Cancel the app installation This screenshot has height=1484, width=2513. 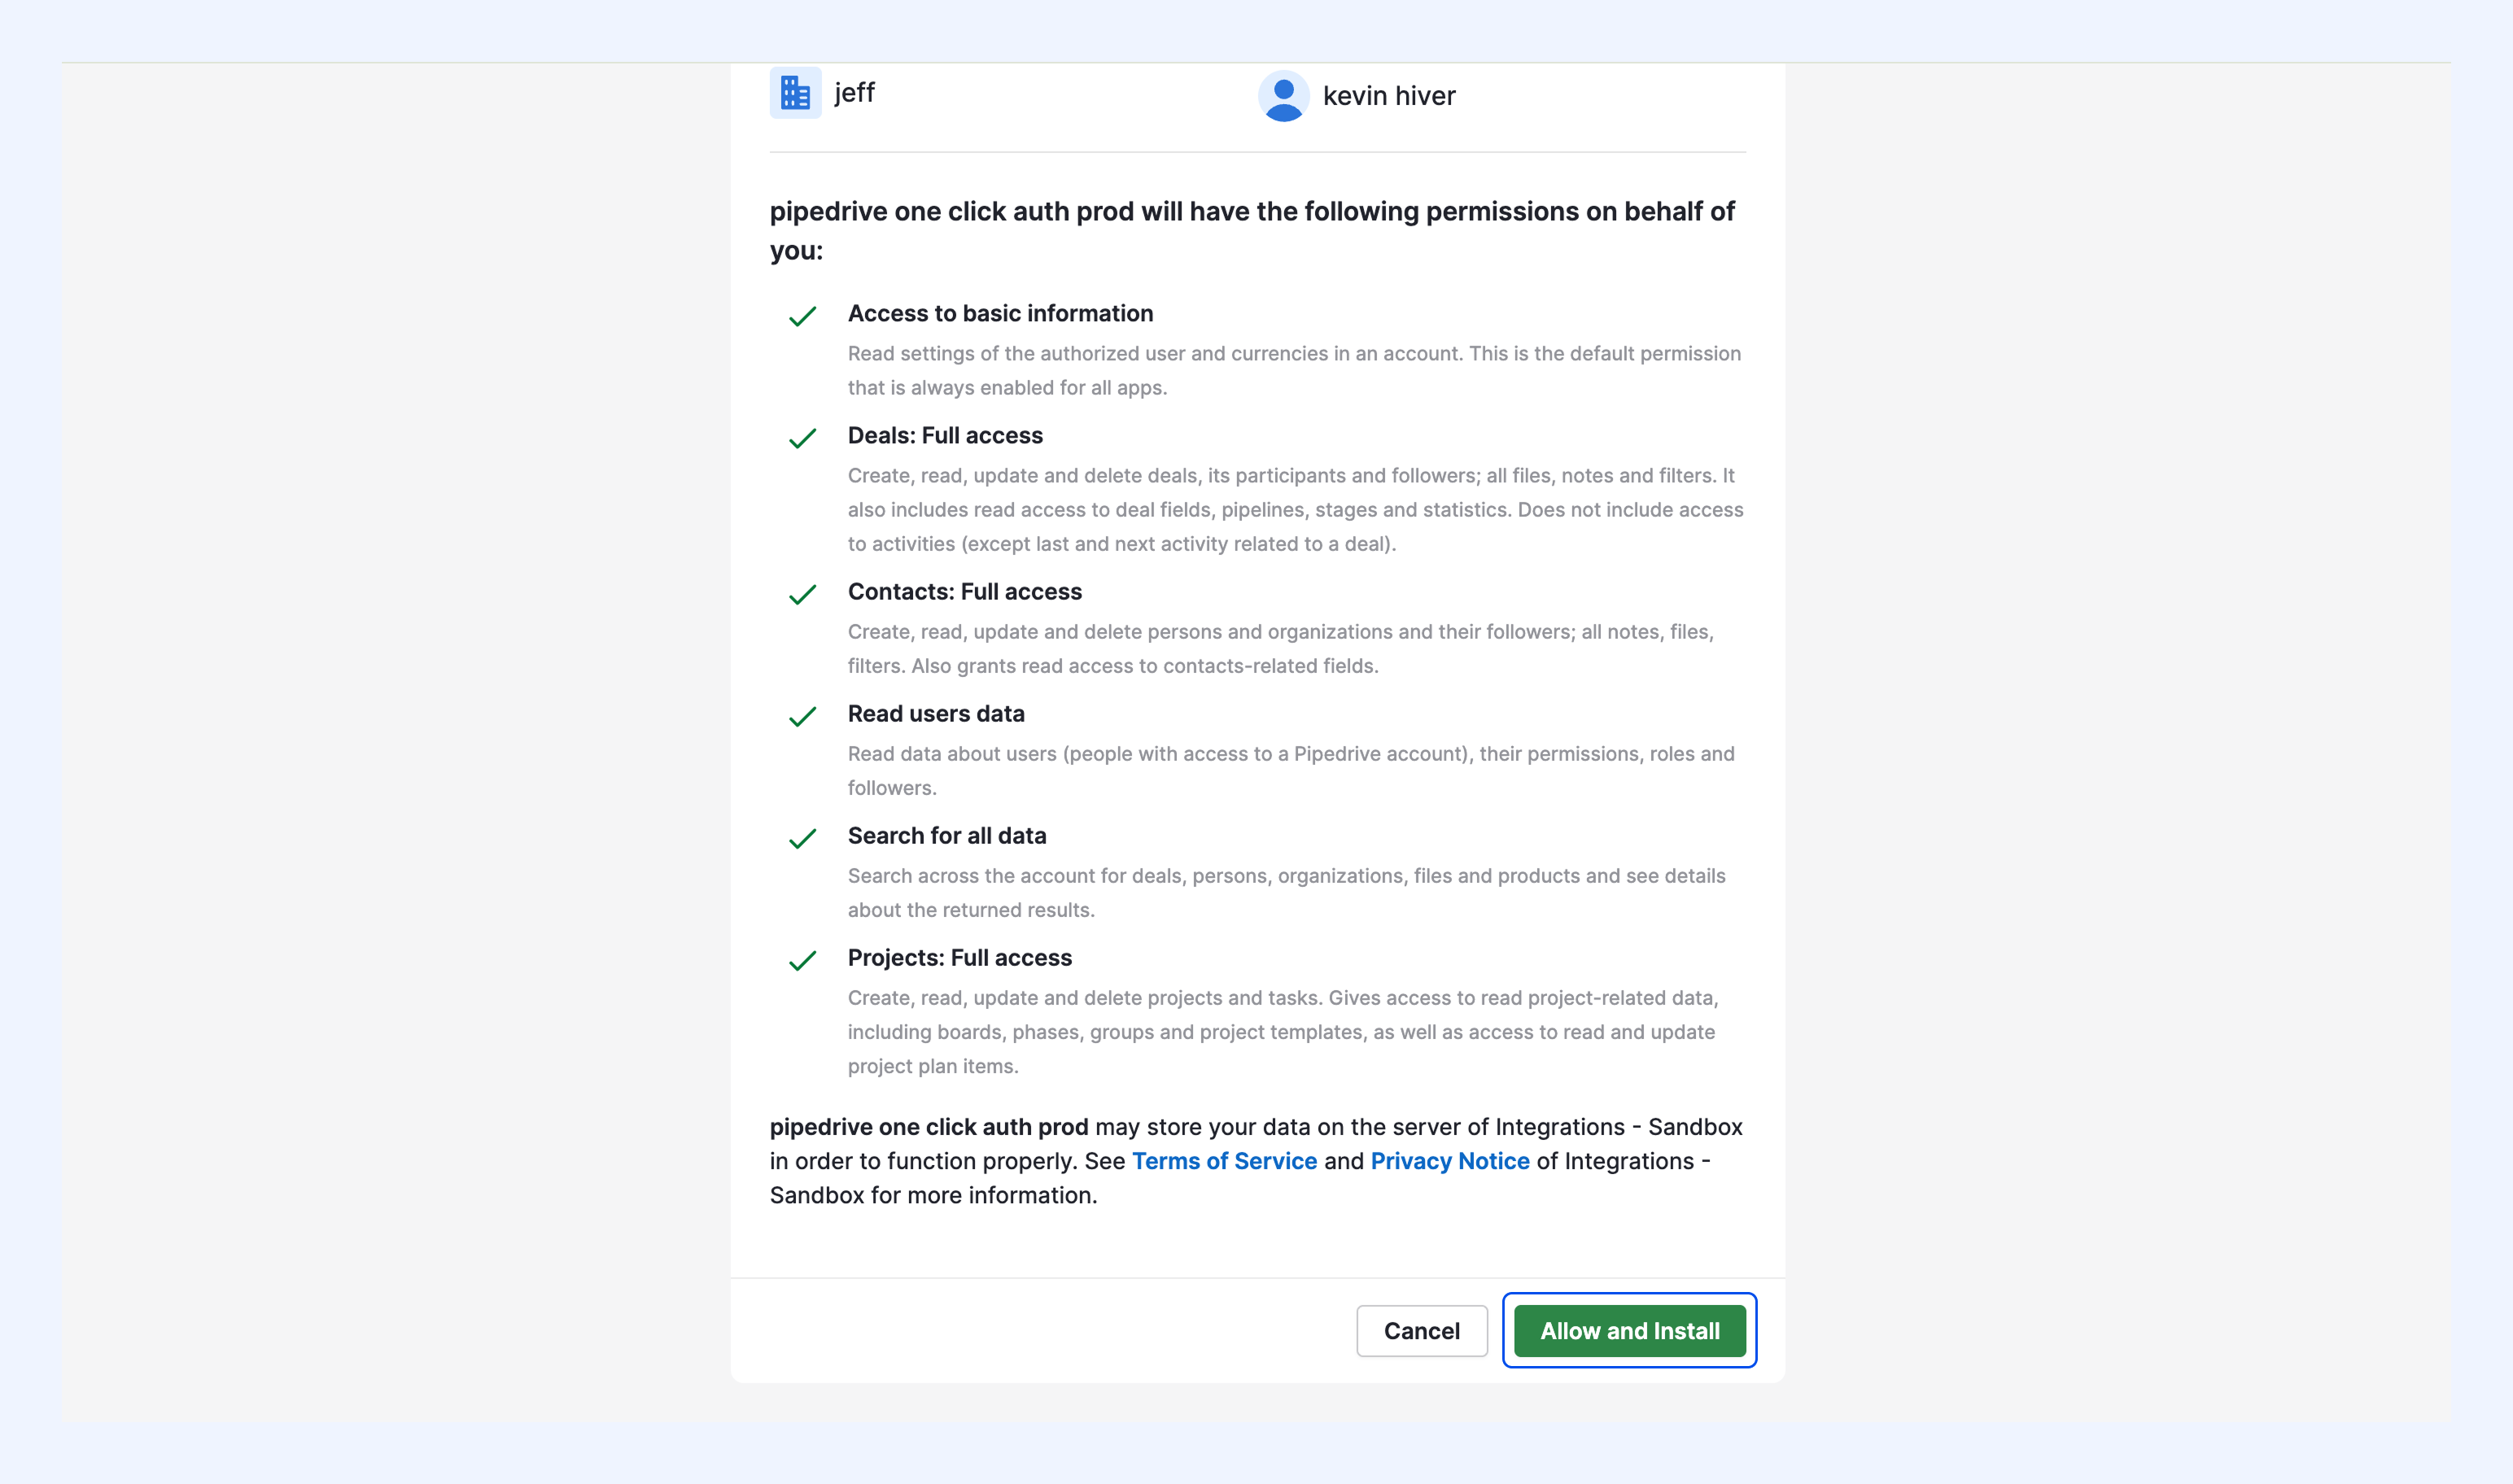click(1421, 1331)
